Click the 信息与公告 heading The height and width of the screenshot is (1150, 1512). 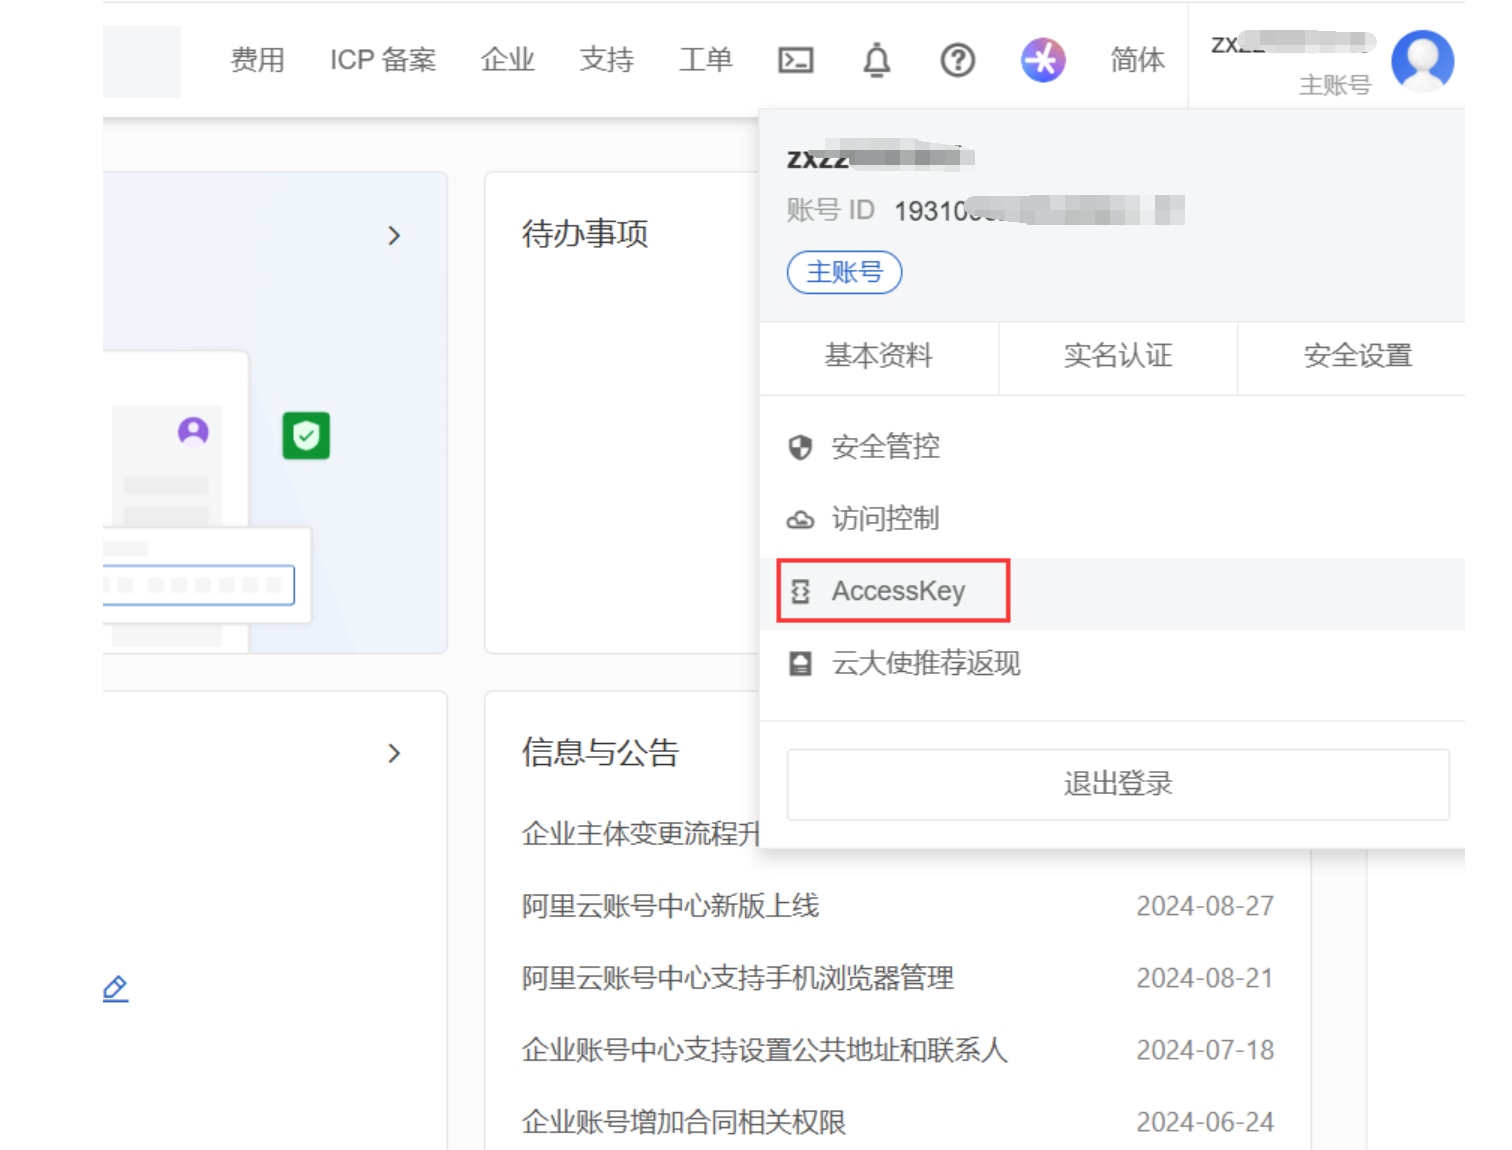tap(600, 752)
